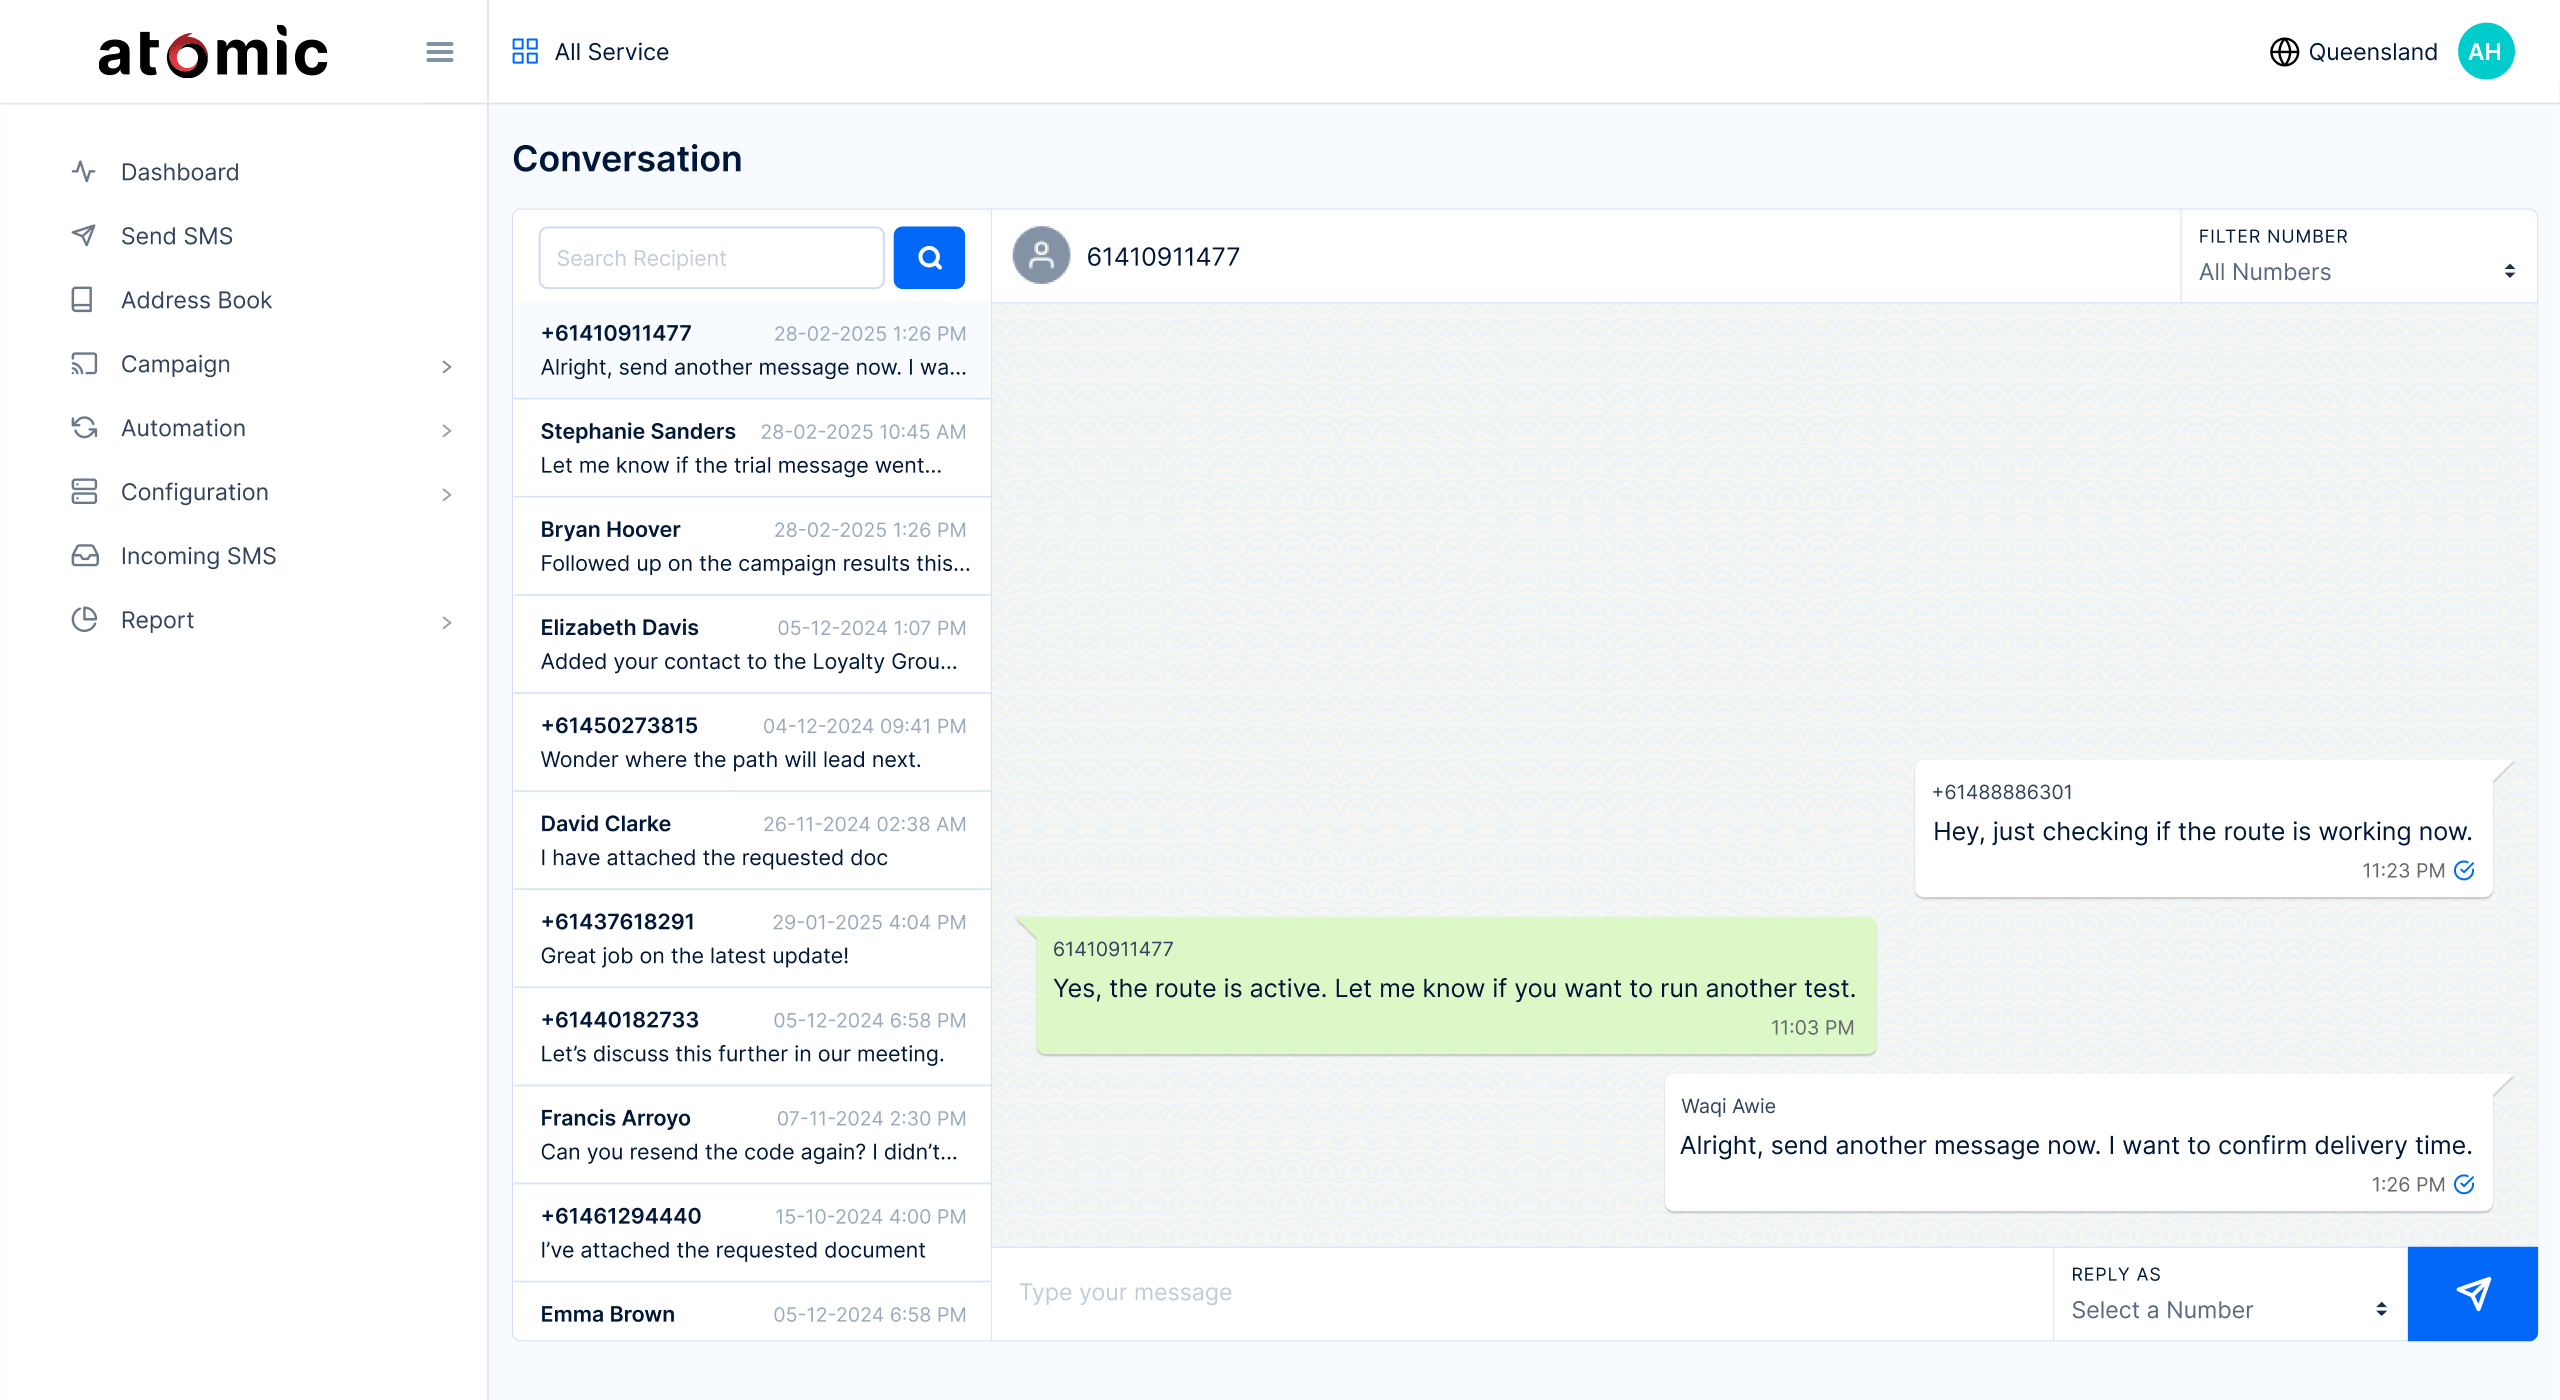Click the Type your message box
The image size is (2560, 1400).
point(1520,1293)
